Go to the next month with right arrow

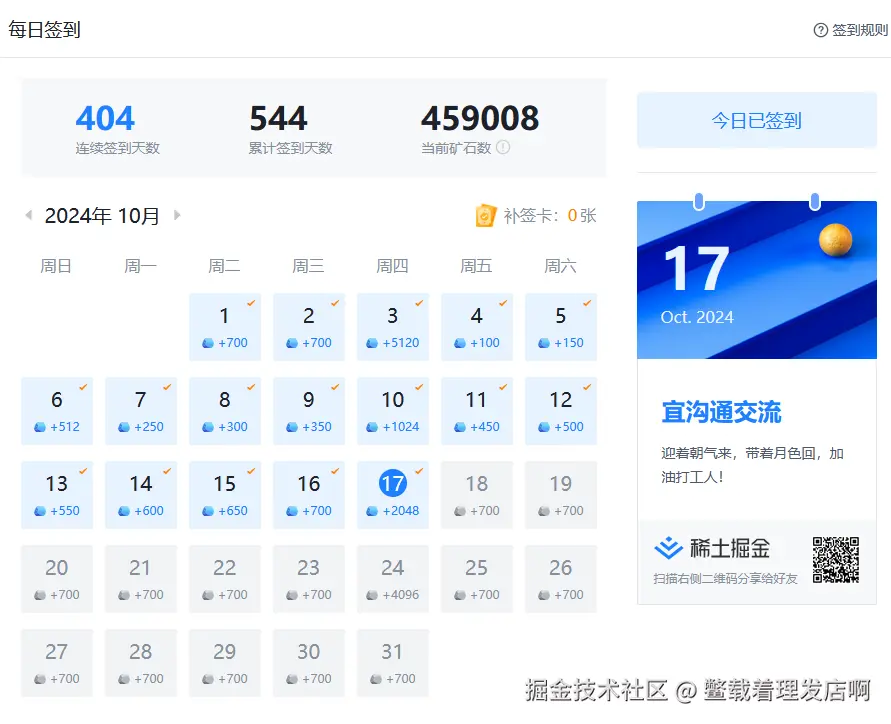[x=177, y=215]
